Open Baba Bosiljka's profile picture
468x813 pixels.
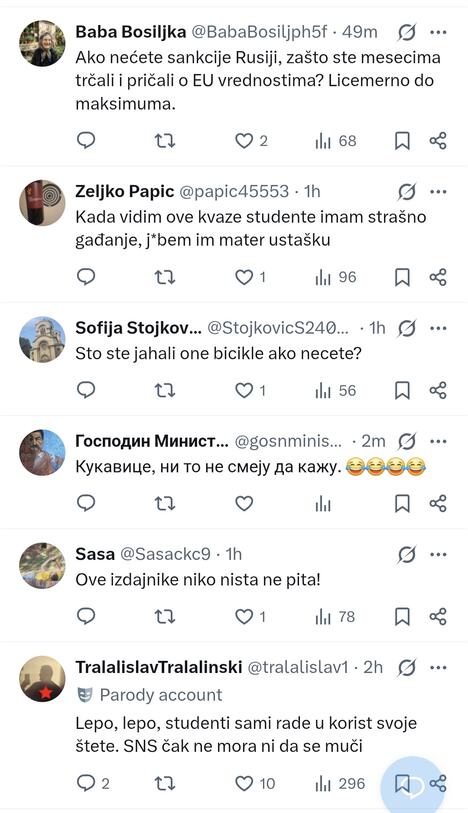(42, 43)
